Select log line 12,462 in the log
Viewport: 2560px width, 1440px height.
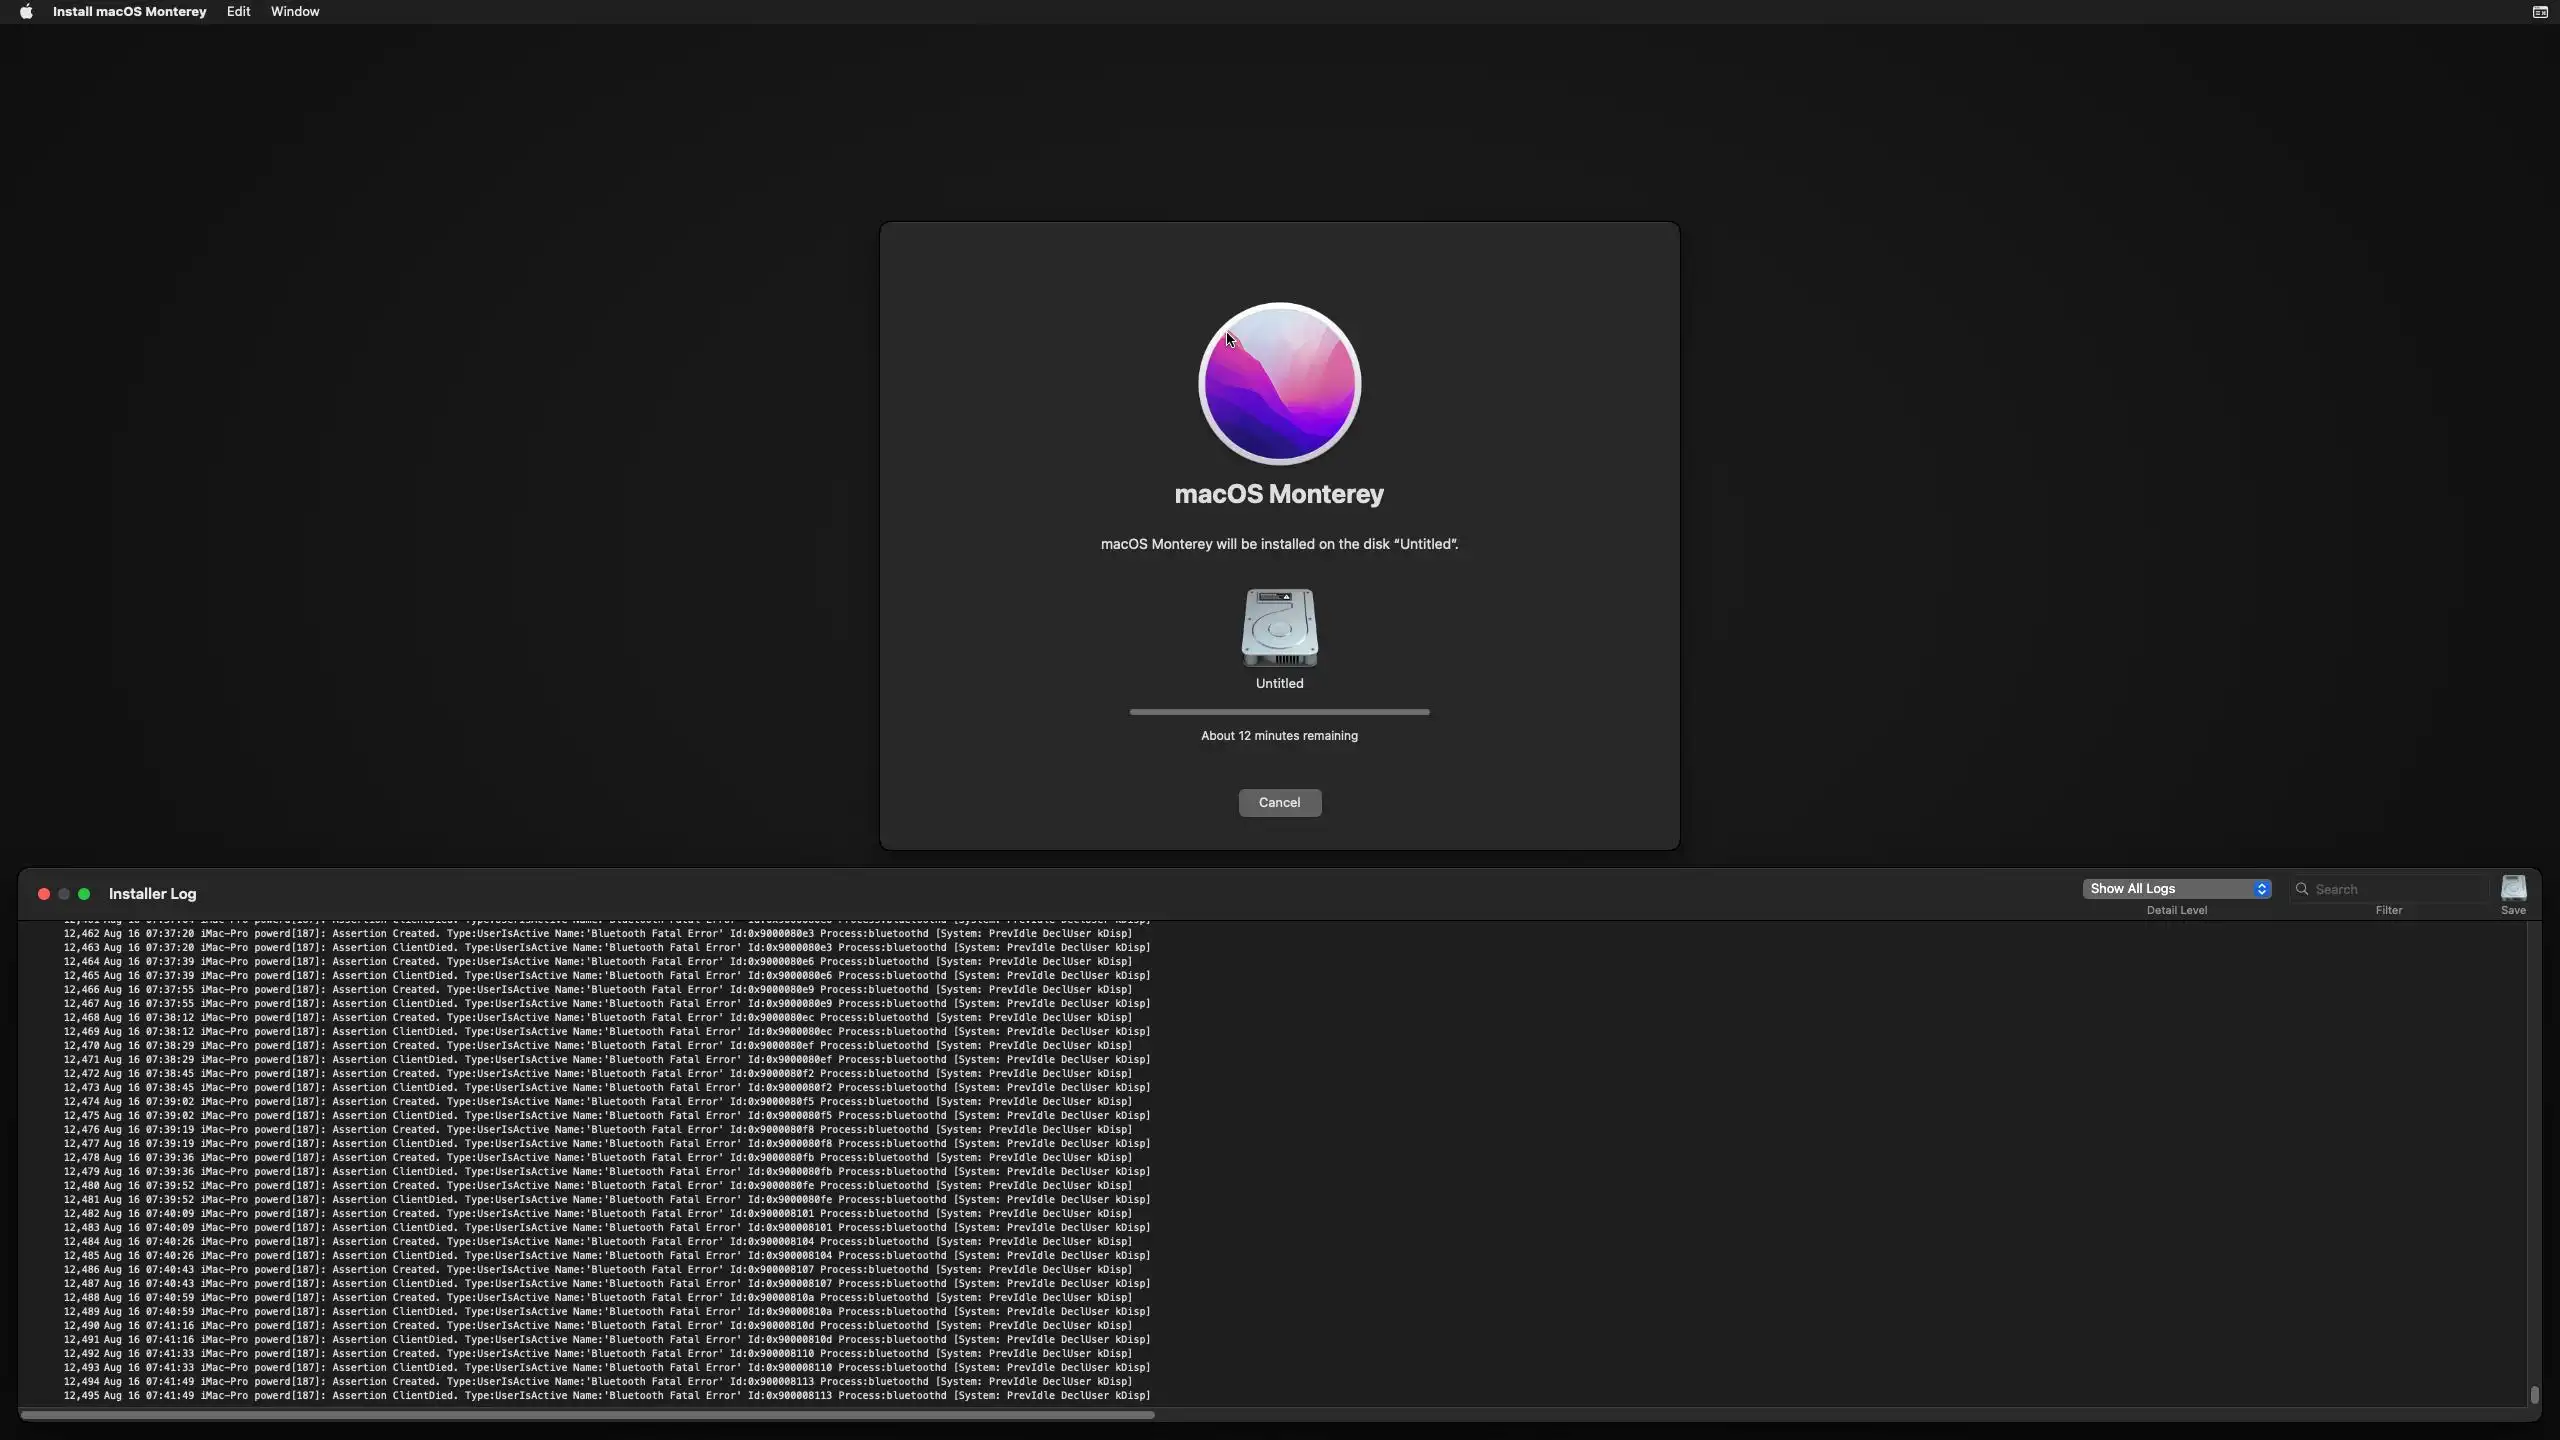(x=598, y=933)
